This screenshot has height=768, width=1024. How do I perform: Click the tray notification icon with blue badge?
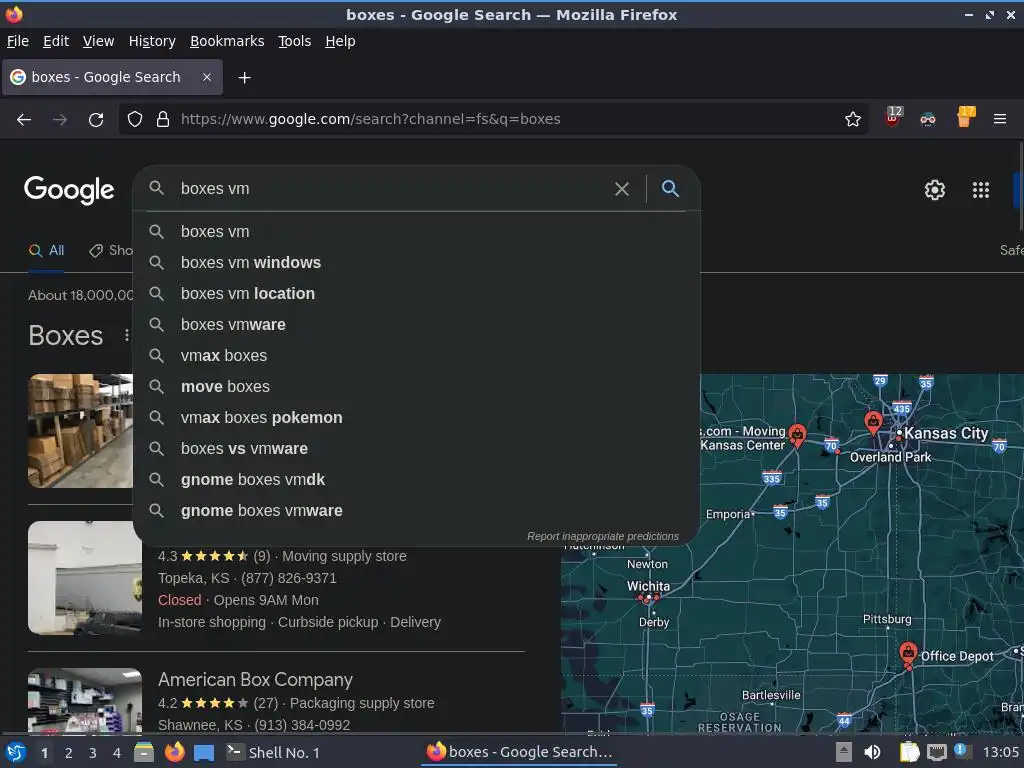960,751
